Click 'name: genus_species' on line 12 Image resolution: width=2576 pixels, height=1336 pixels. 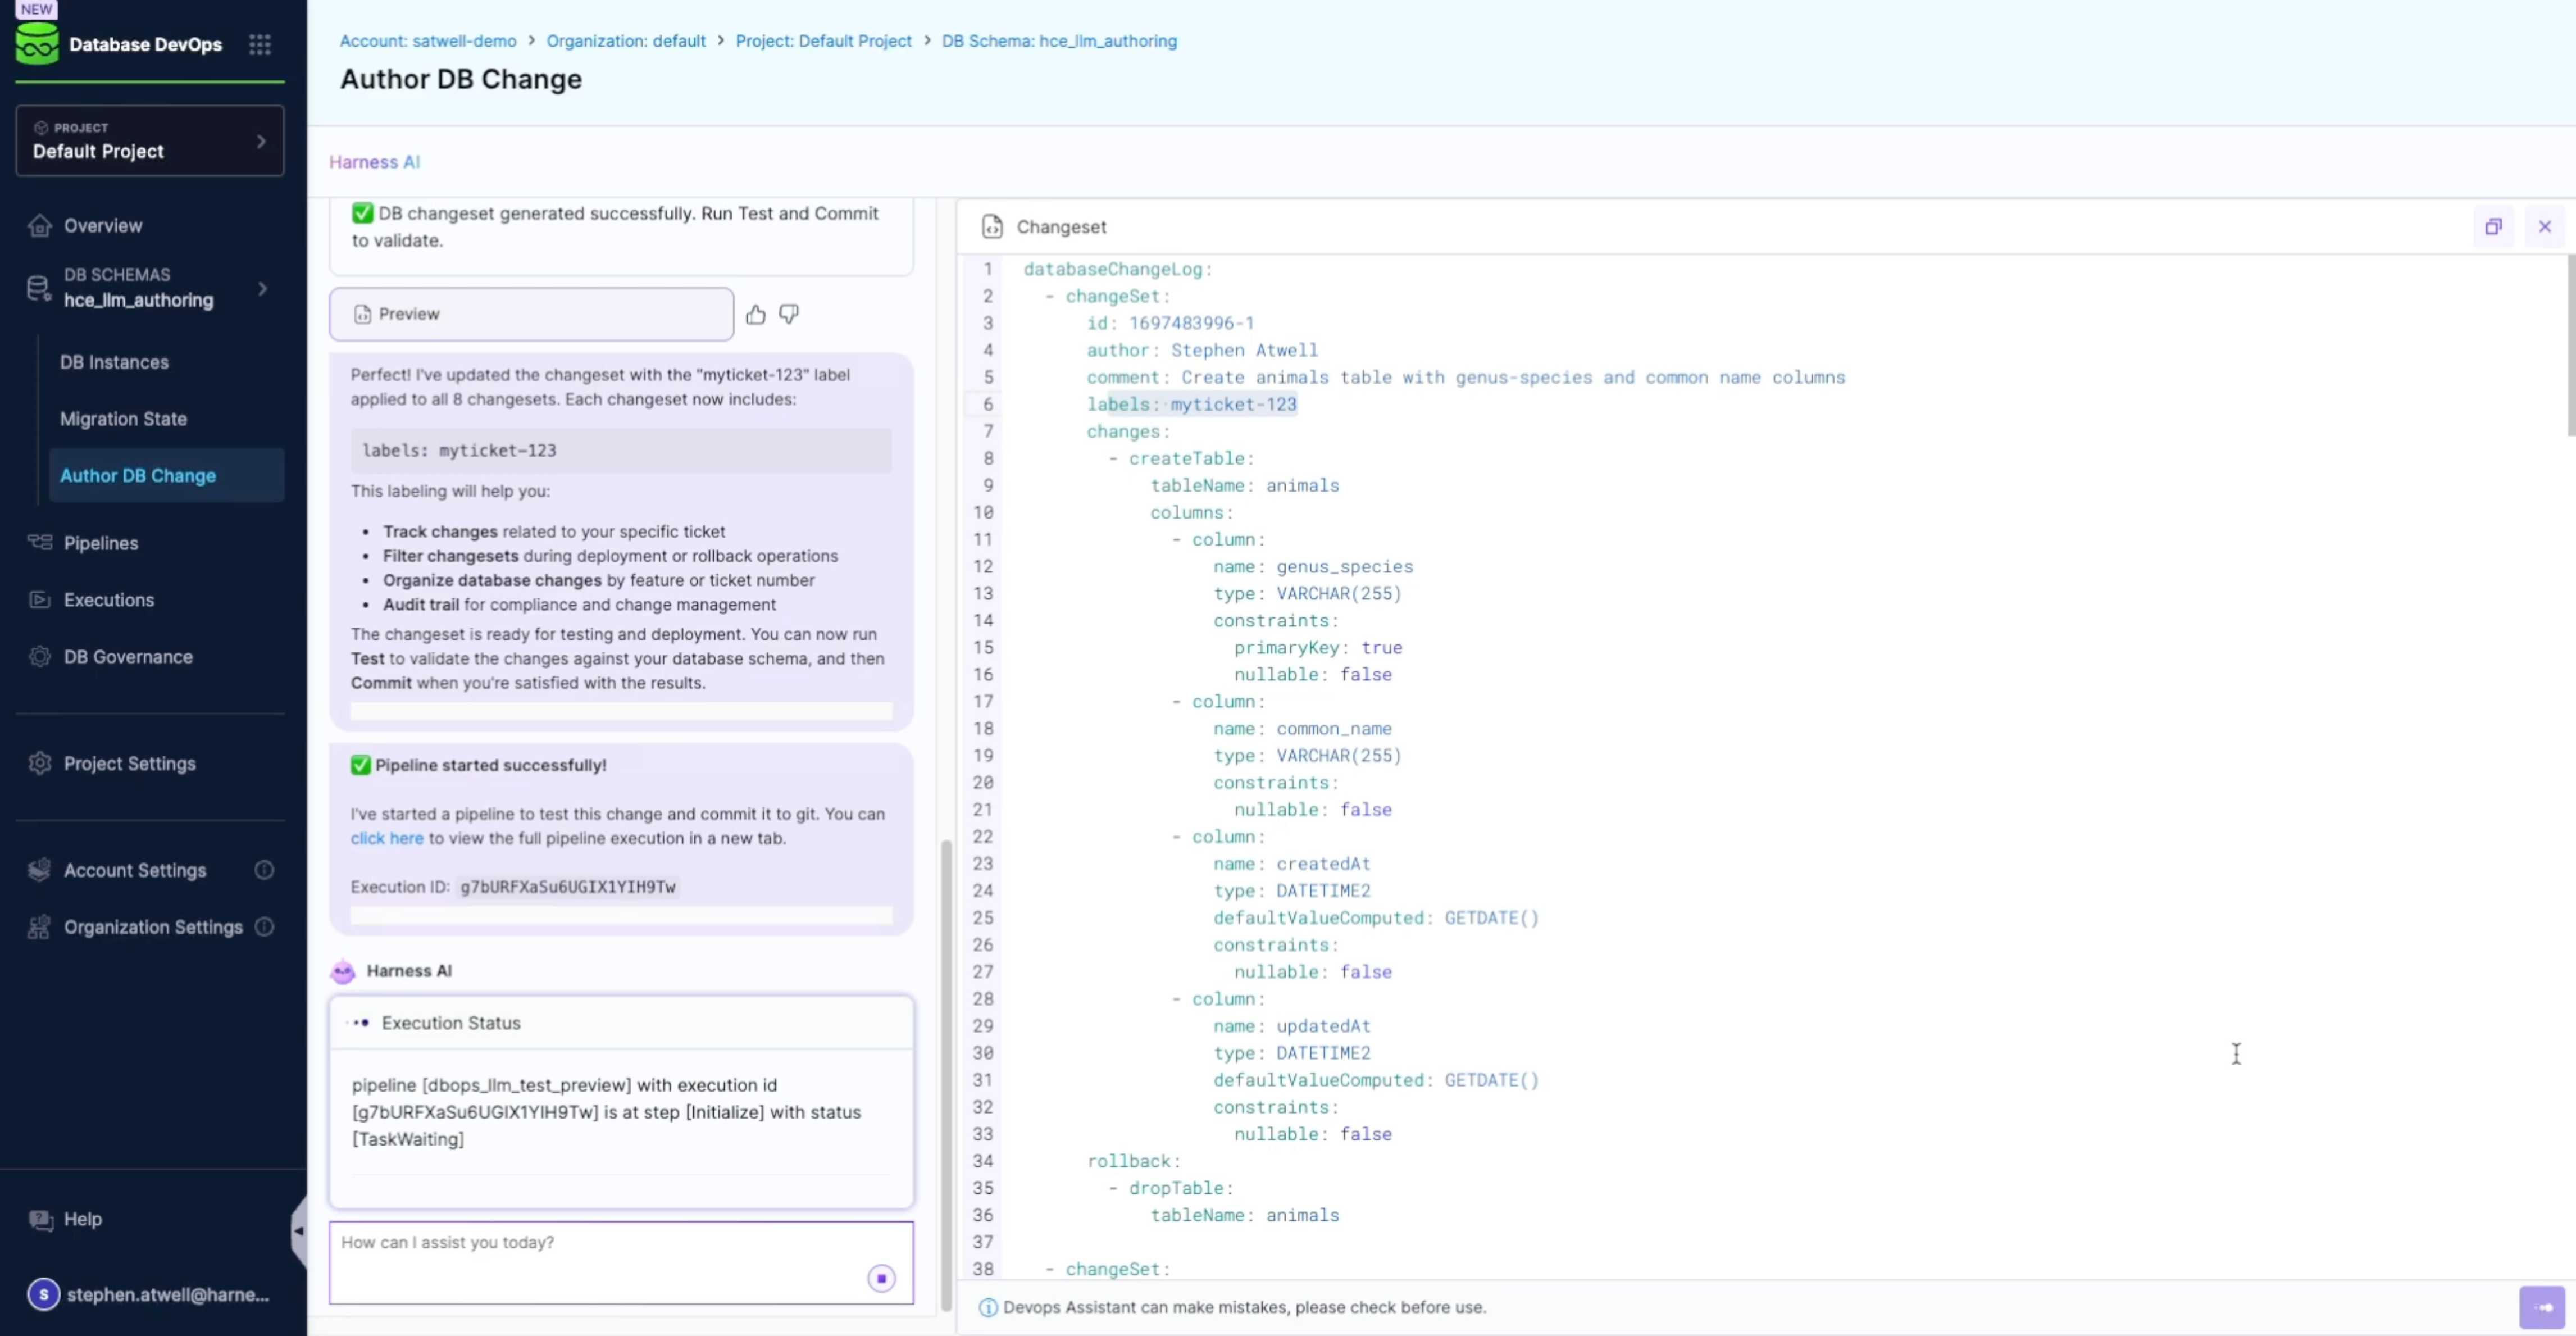(1313, 567)
